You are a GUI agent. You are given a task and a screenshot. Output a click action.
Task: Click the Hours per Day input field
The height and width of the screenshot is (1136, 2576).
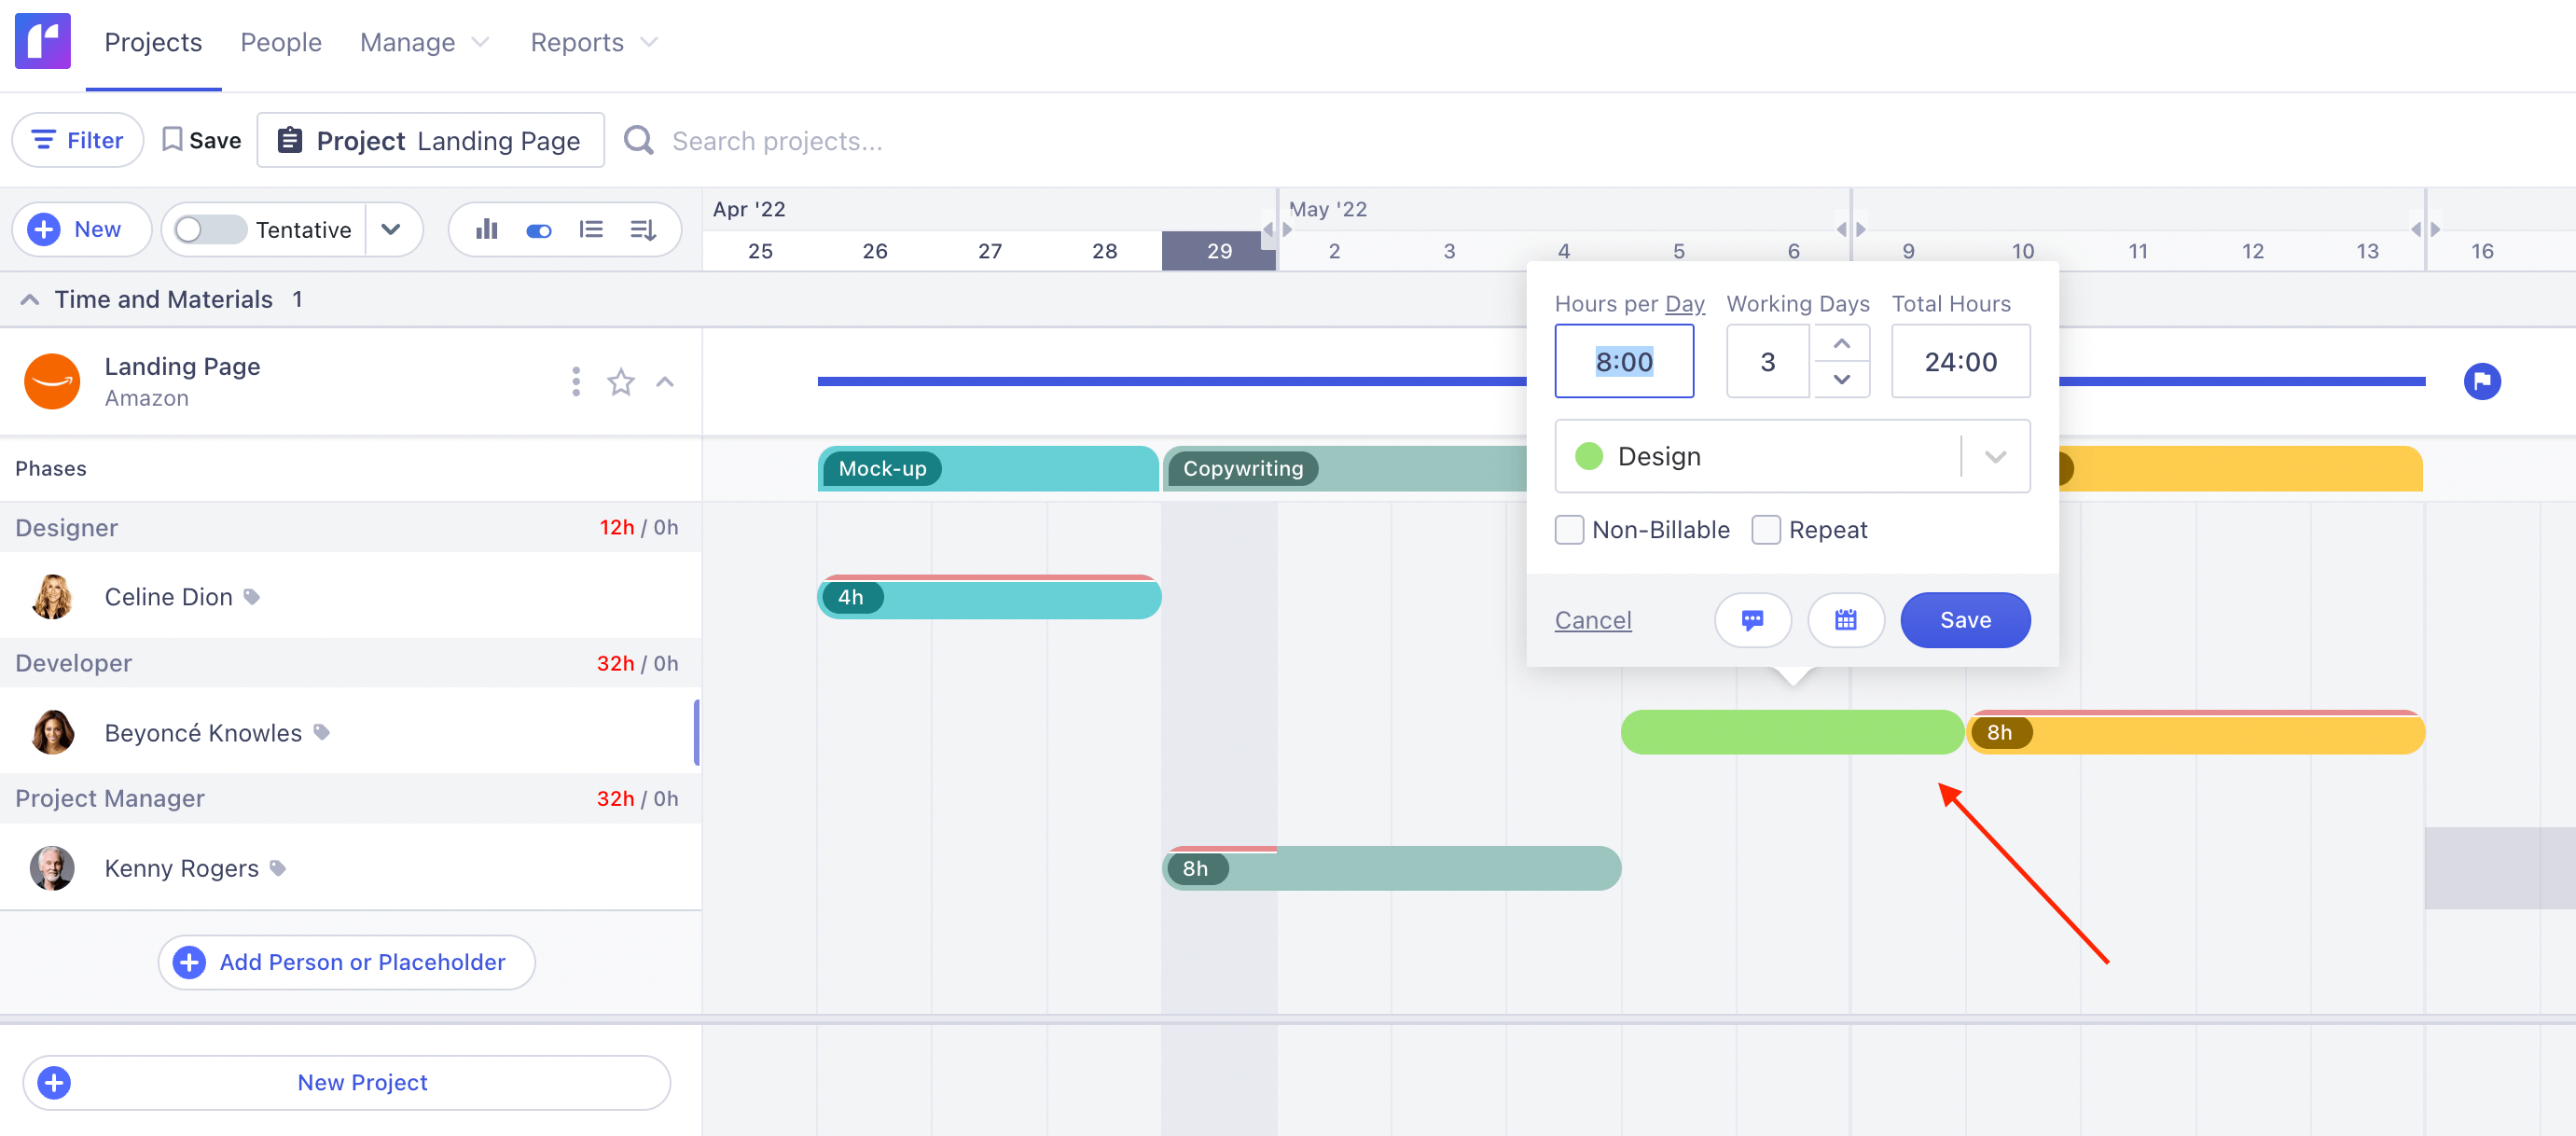1624,361
